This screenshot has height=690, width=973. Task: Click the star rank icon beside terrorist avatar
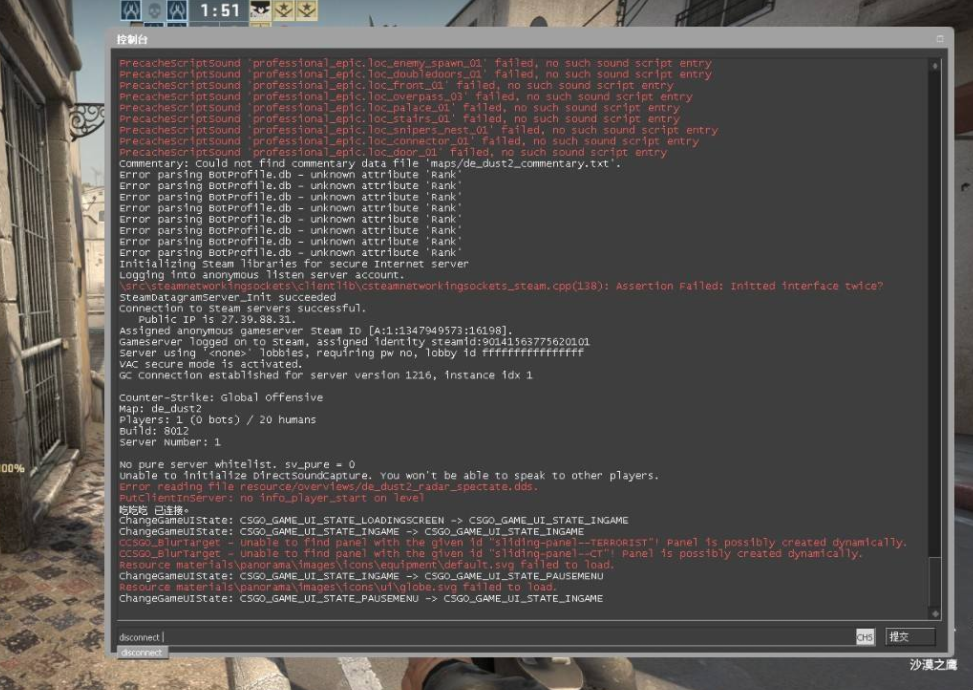[284, 9]
